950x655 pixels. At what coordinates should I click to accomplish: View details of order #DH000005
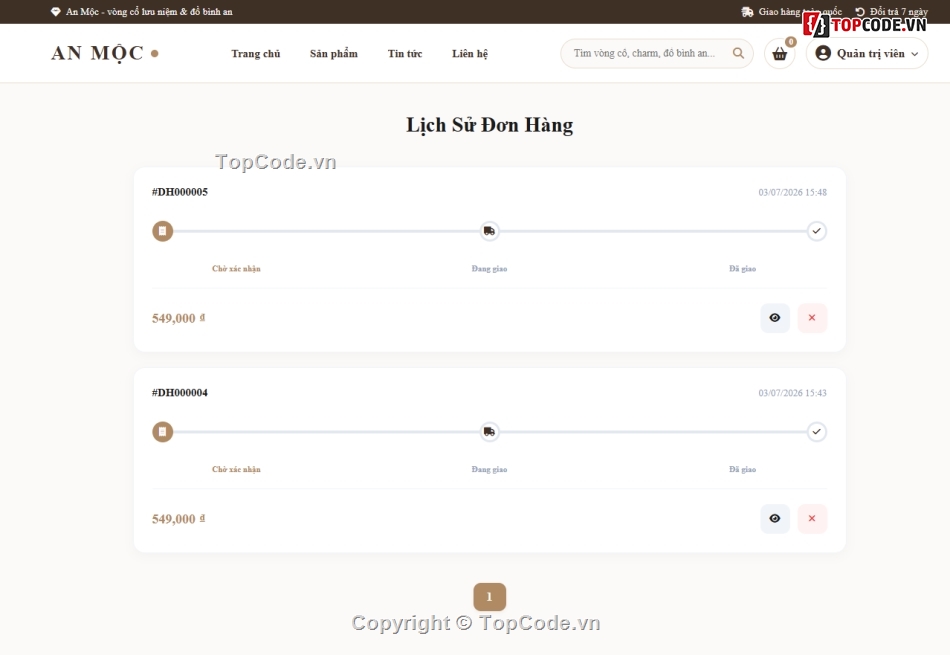click(775, 318)
